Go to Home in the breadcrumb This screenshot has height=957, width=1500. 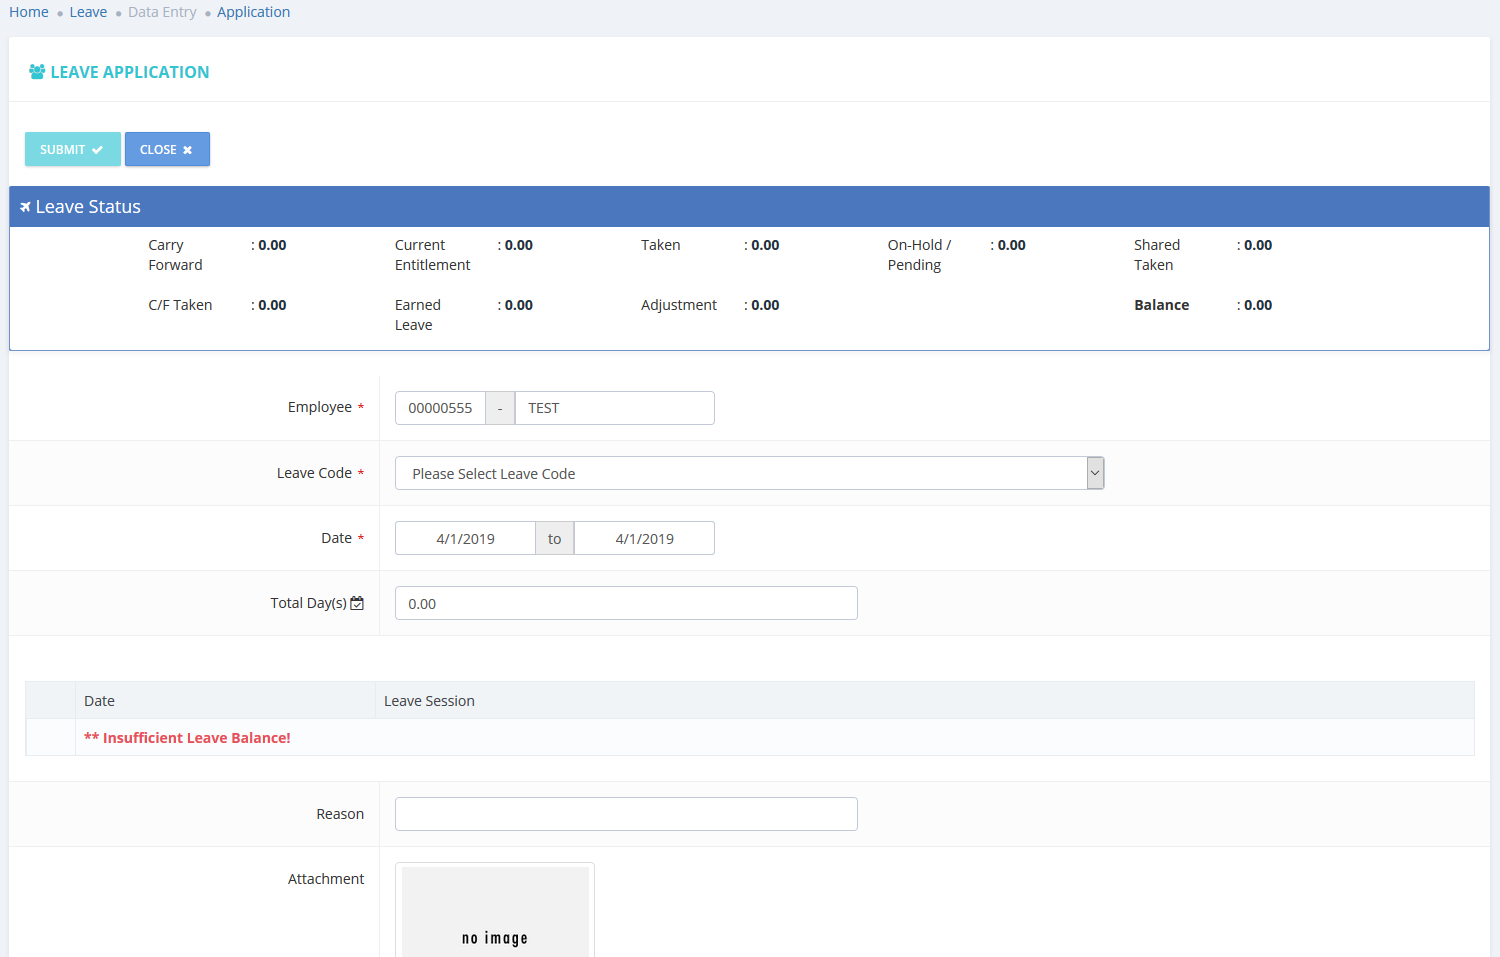(x=29, y=12)
